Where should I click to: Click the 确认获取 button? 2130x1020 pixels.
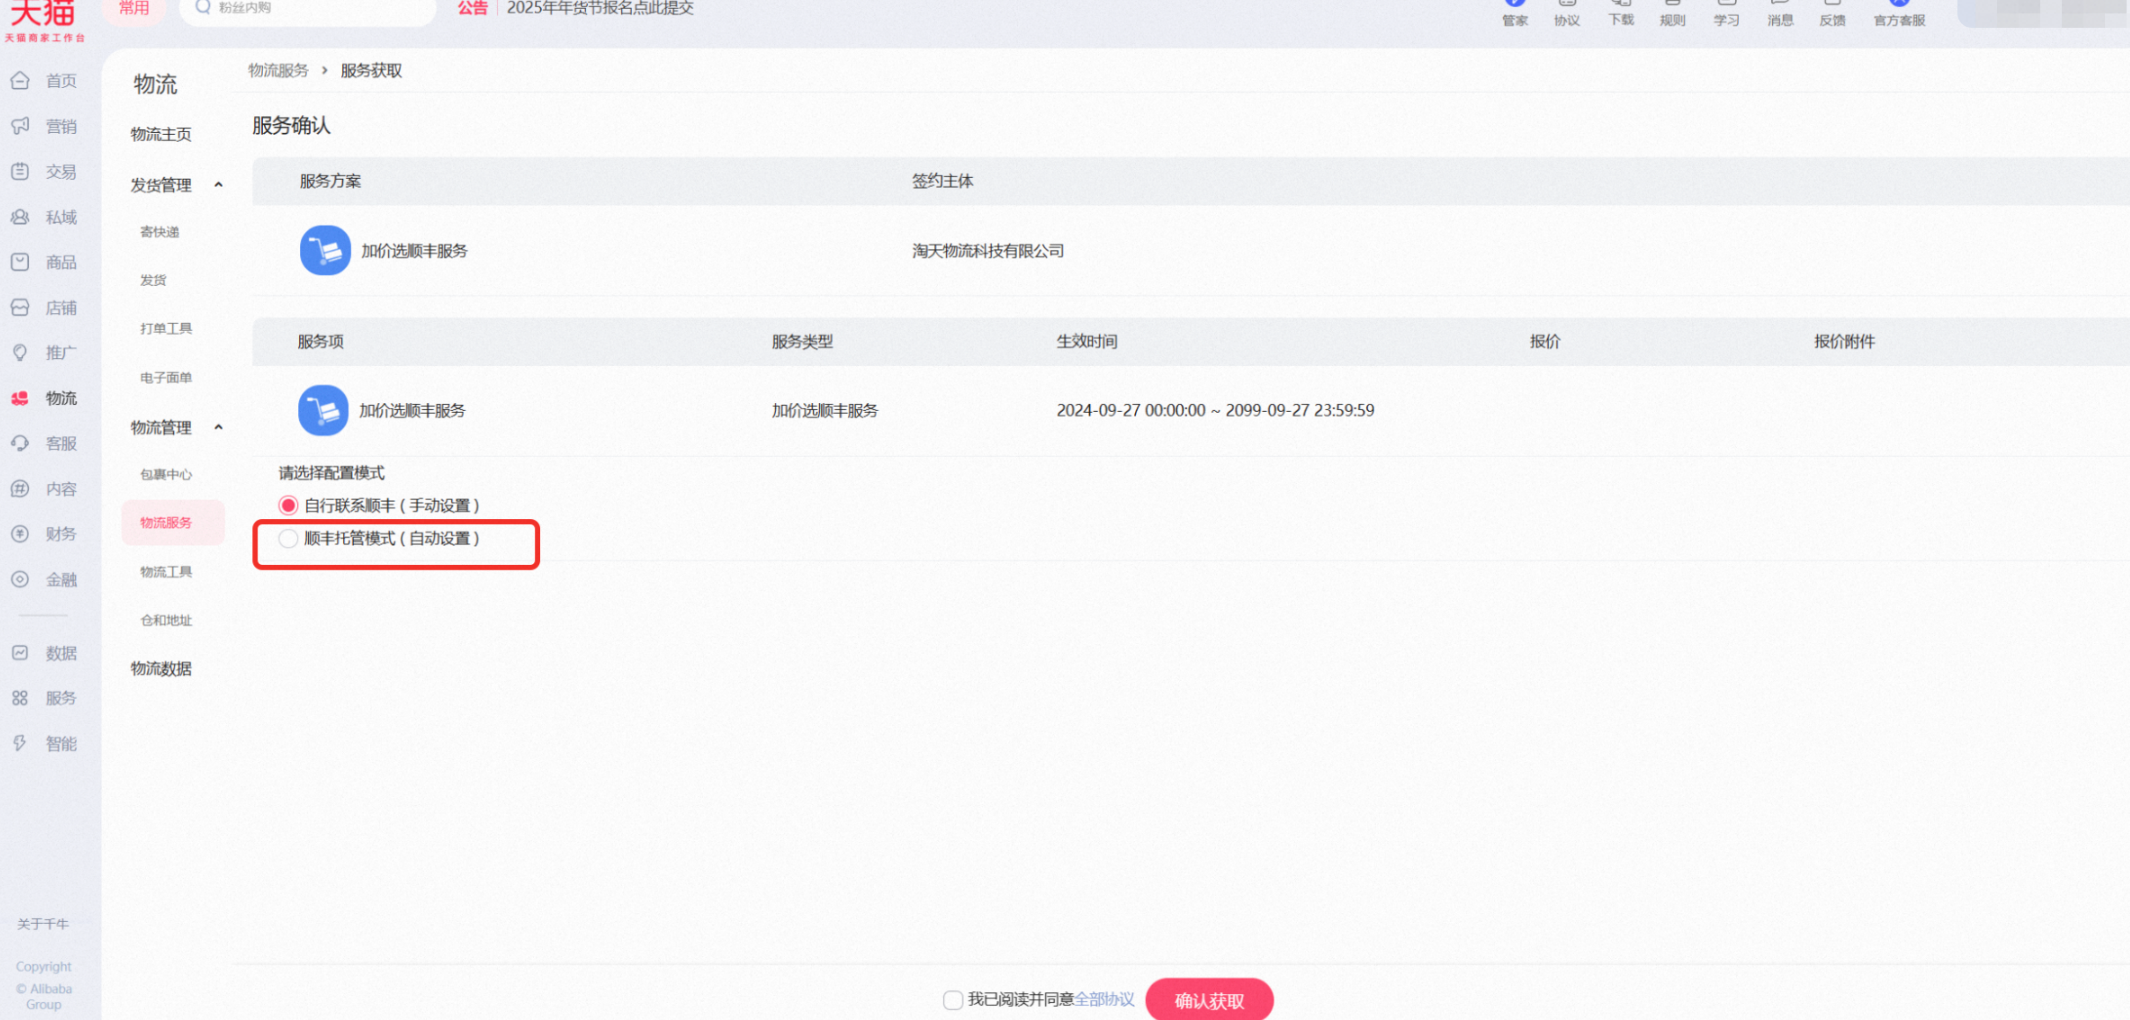click(1209, 1000)
